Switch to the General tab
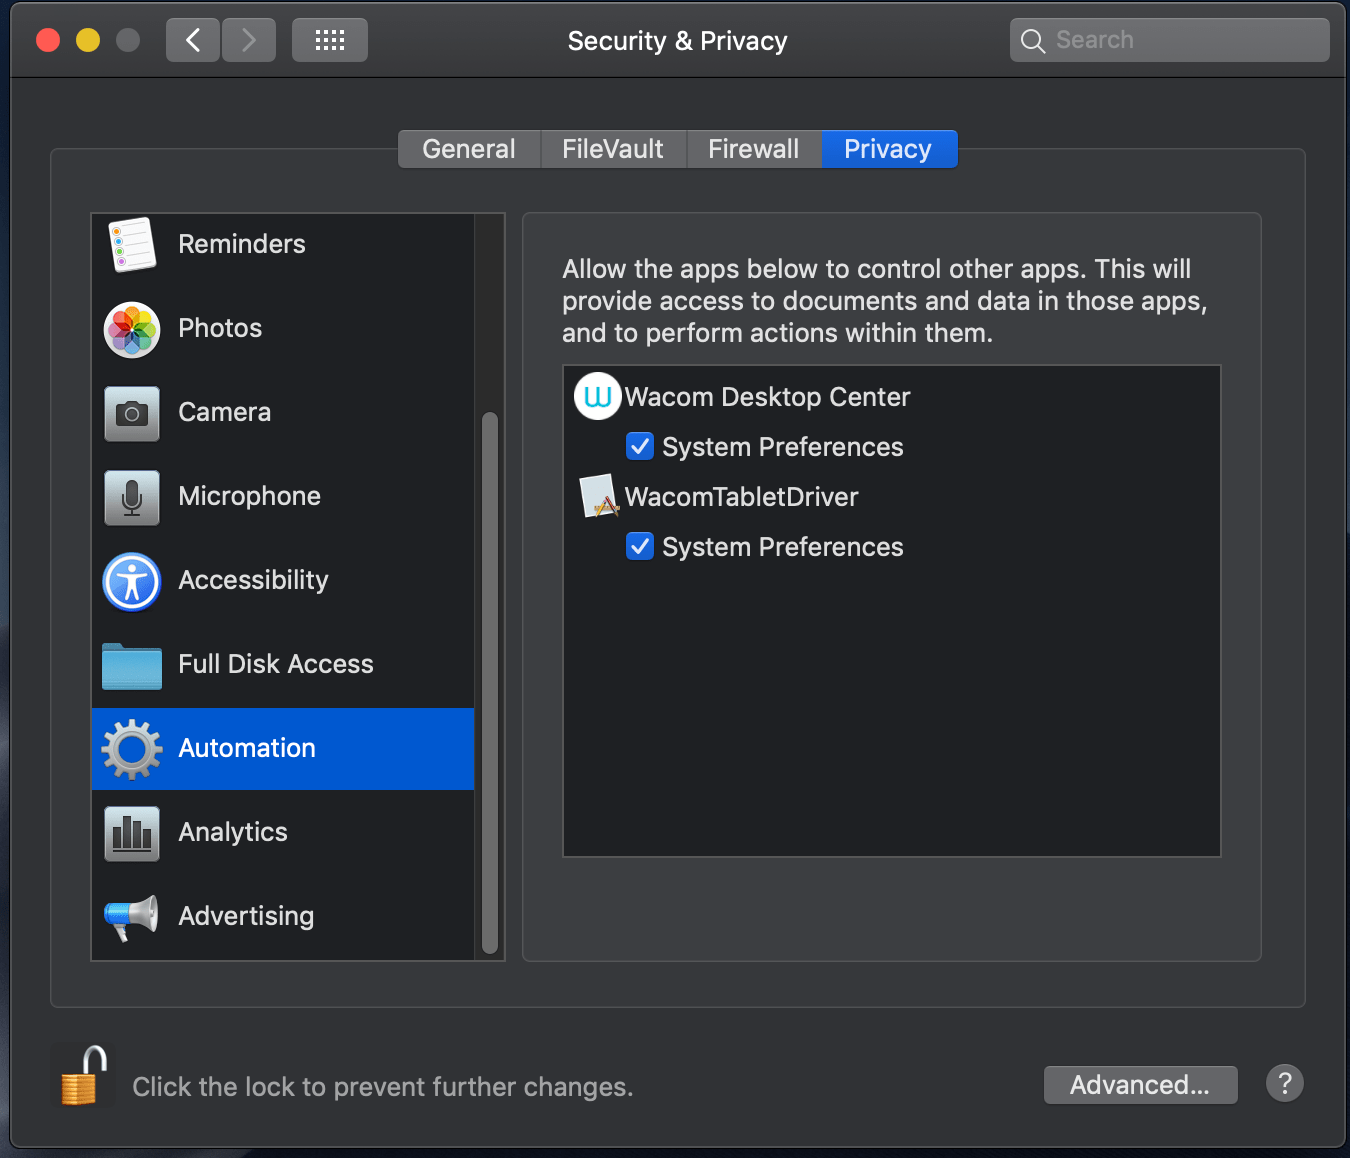The height and width of the screenshot is (1158, 1350). (x=468, y=148)
